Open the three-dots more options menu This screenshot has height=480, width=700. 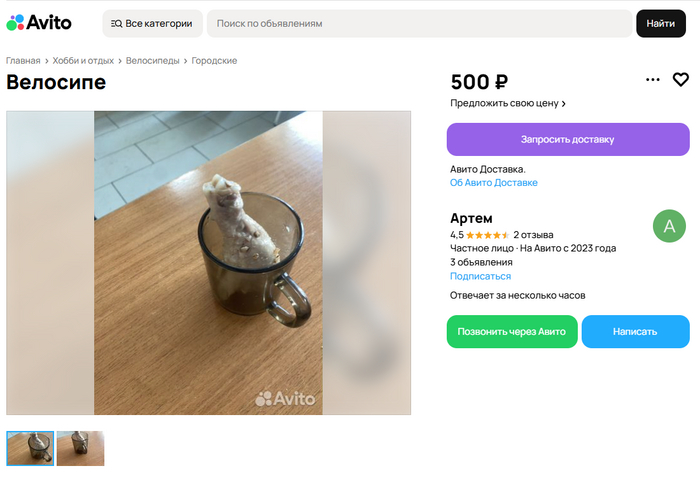pyautogui.click(x=653, y=80)
